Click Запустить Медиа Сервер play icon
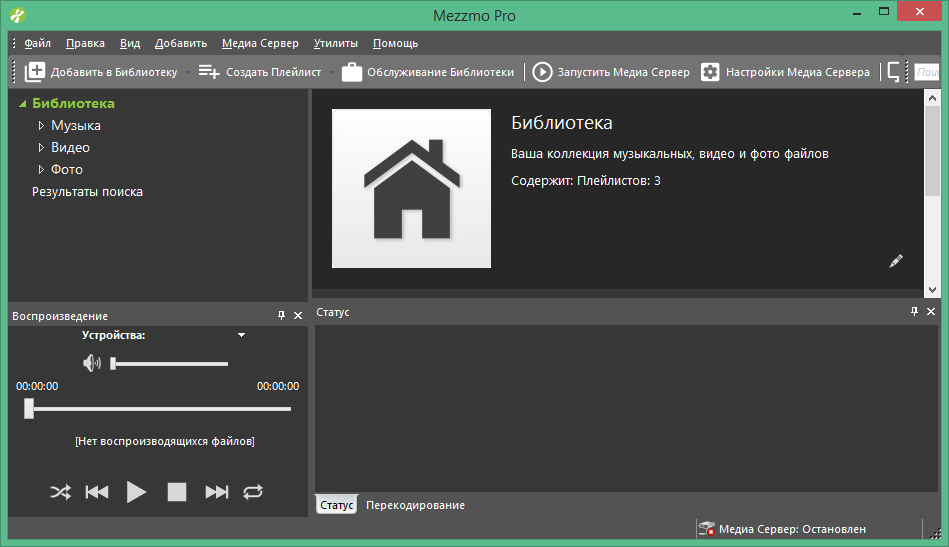Screen dimensions: 949x547 coord(542,72)
